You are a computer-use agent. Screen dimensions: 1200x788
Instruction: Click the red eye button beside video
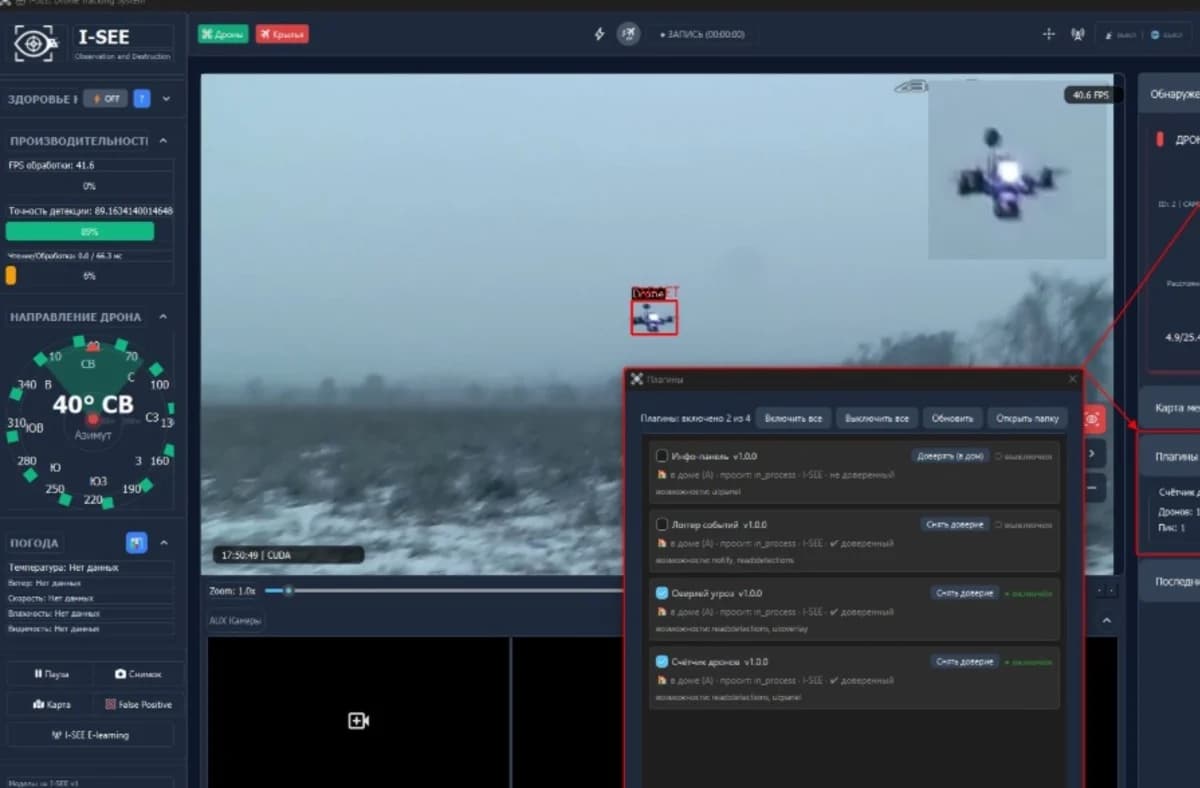[x=1093, y=419]
